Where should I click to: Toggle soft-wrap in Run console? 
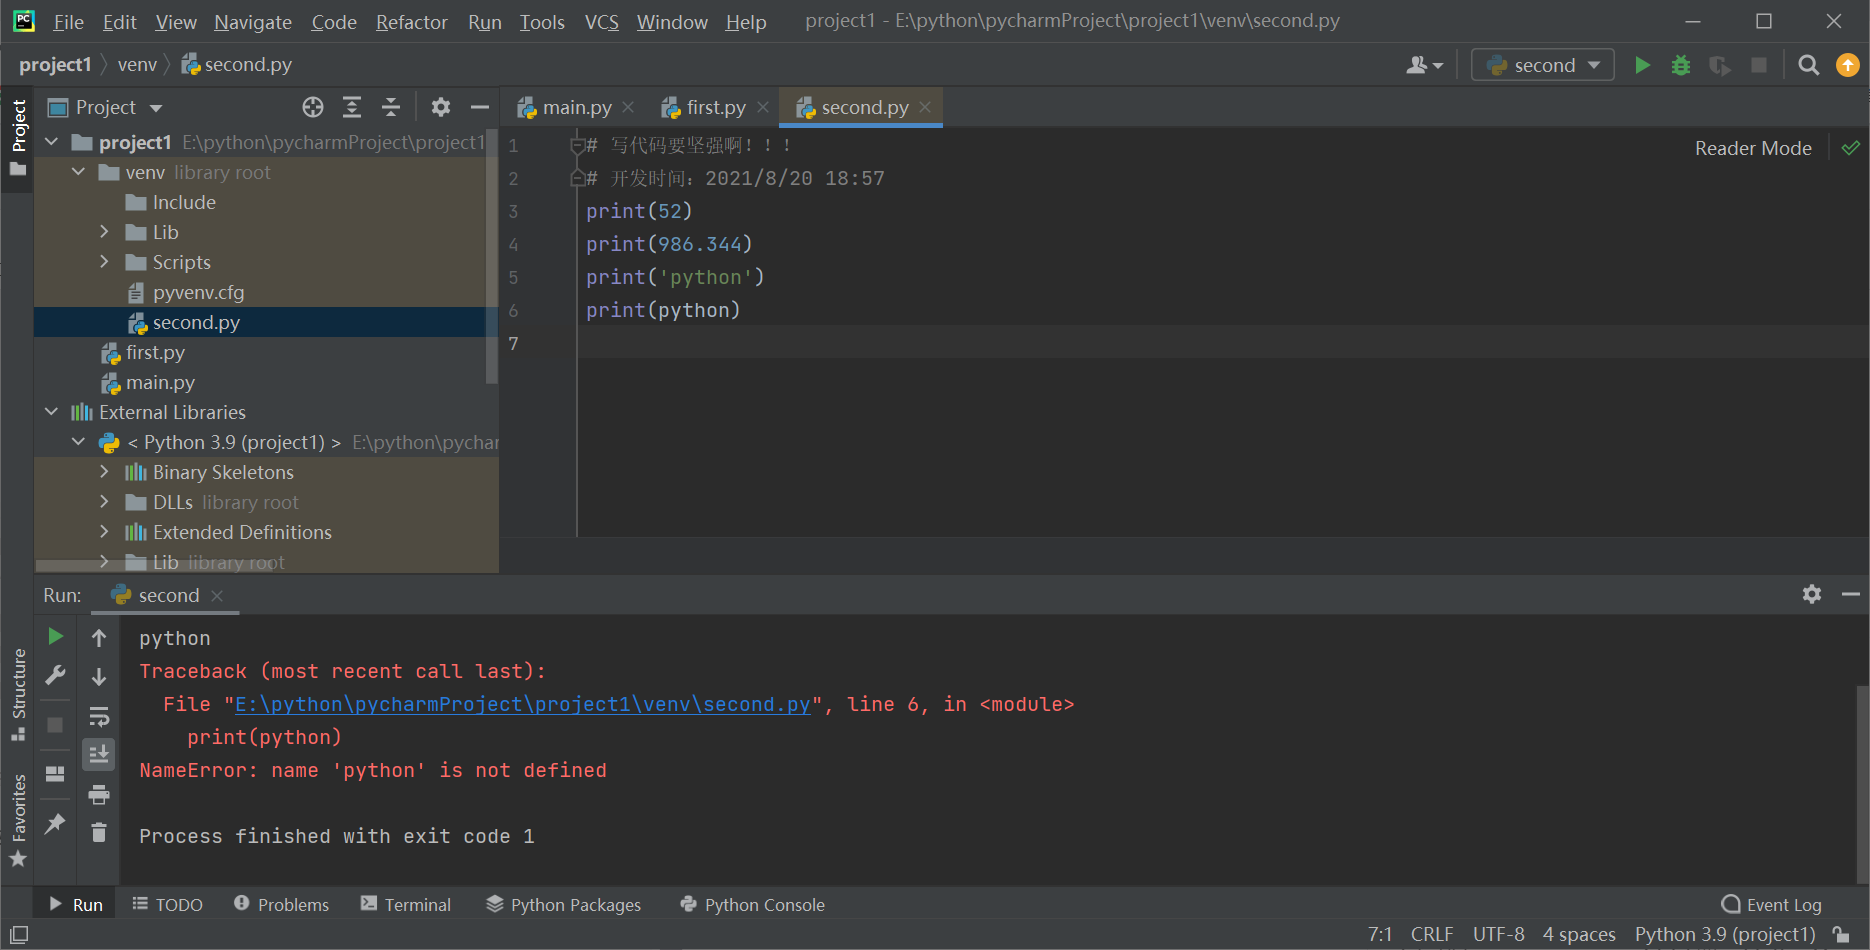point(99,716)
